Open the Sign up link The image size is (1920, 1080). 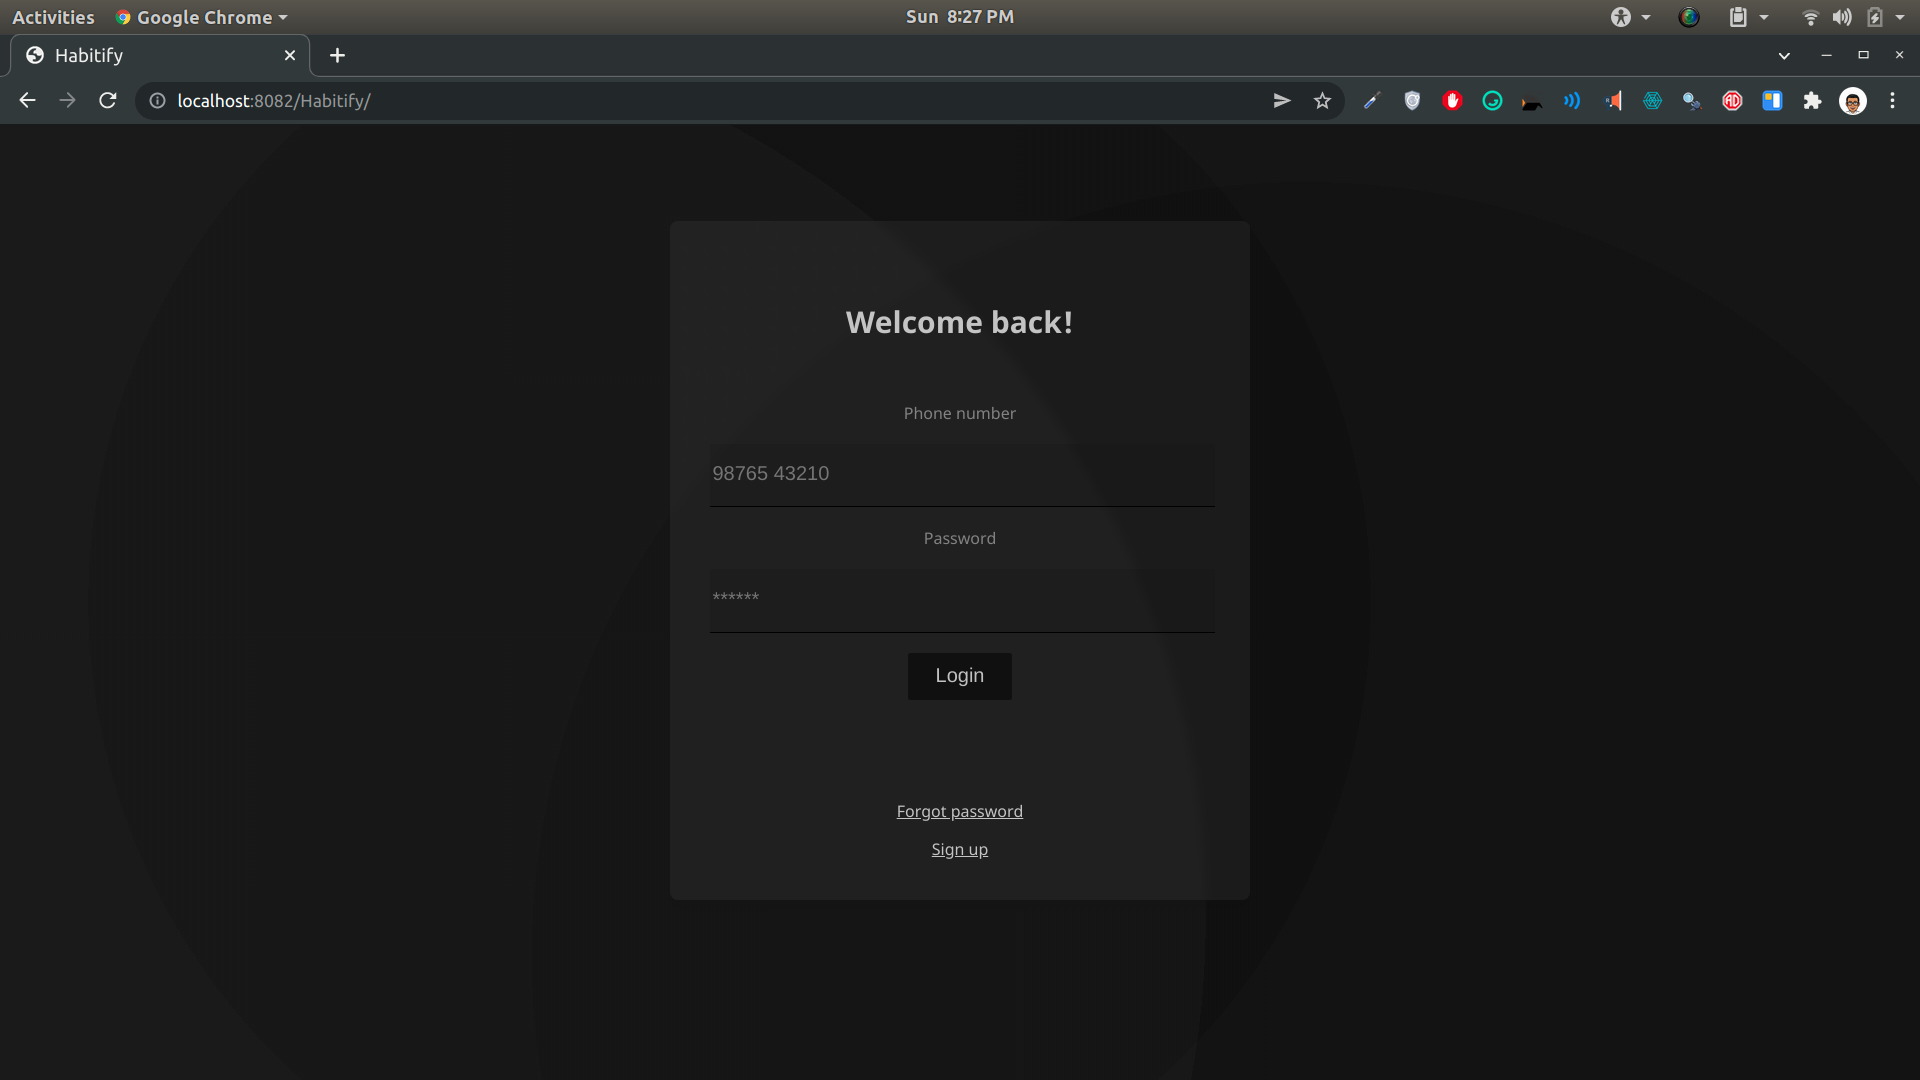(x=959, y=849)
